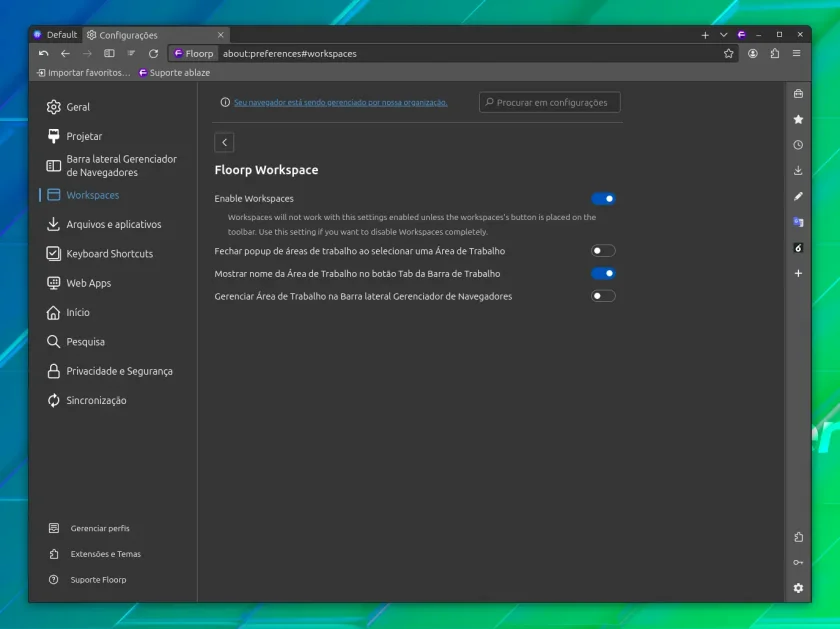The width and height of the screenshot is (840, 629).
Task: Open the managed by organization link
Action: tap(341, 102)
